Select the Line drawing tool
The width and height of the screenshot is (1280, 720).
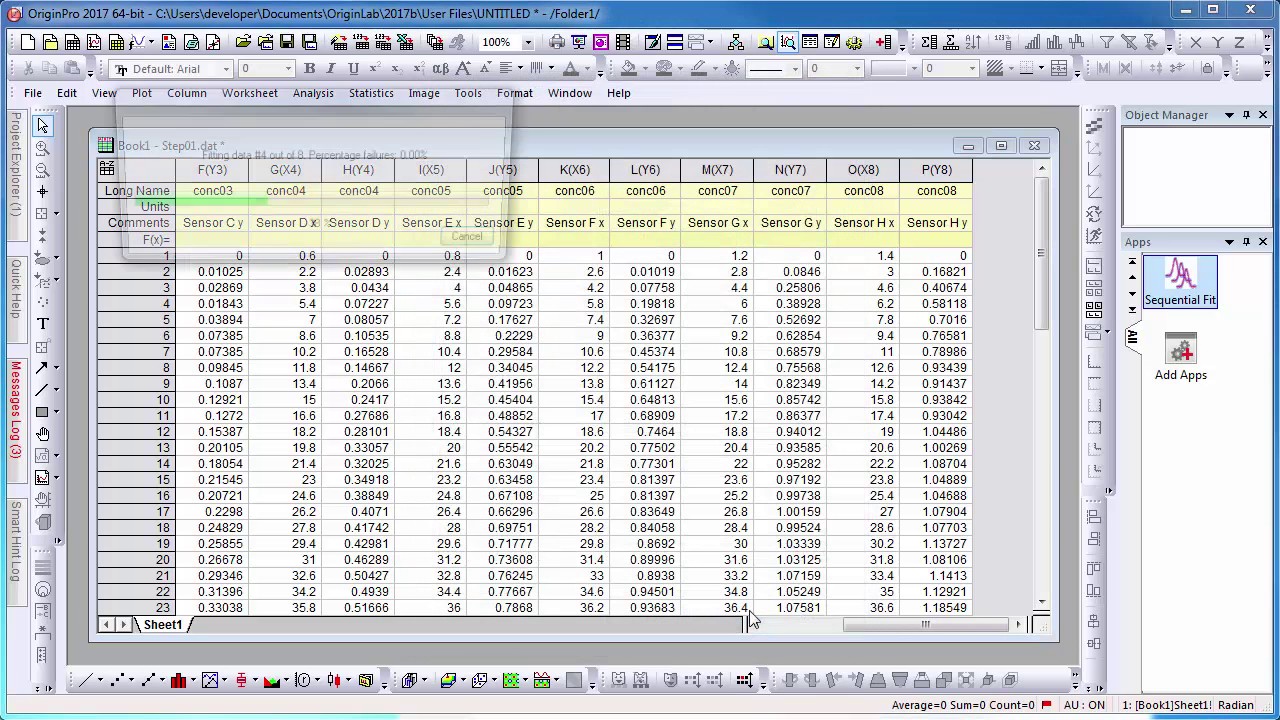pyautogui.click(x=42, y=390)
